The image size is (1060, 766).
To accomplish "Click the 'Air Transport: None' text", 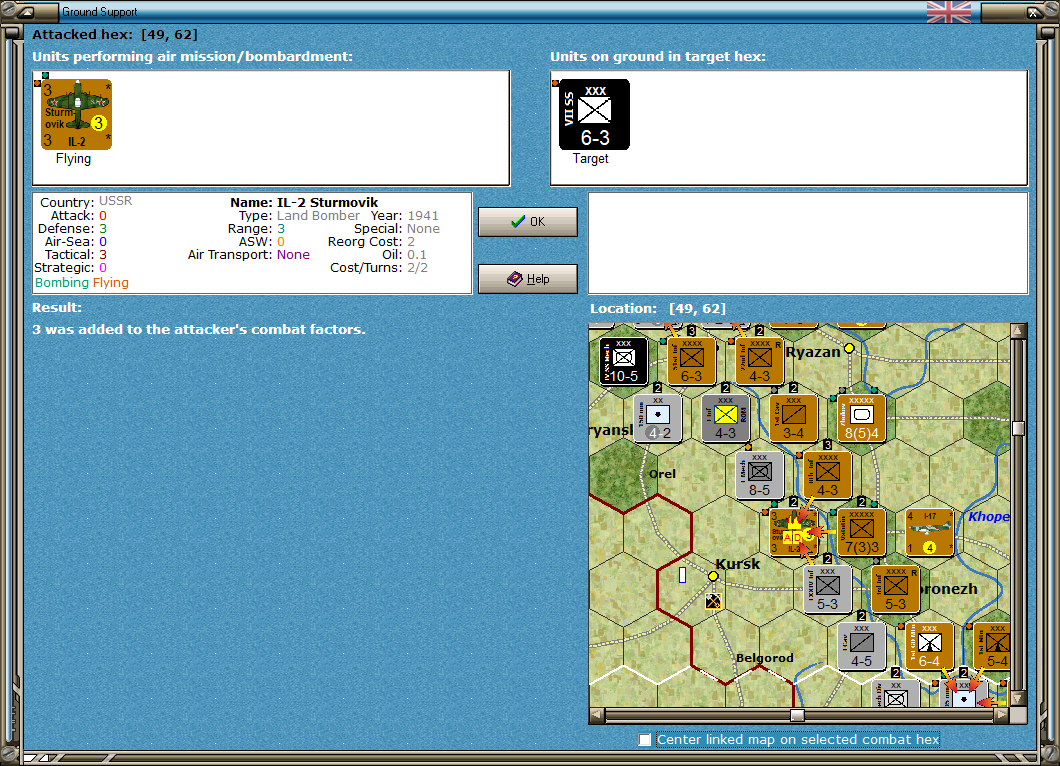I will click(x=249, y=255).
